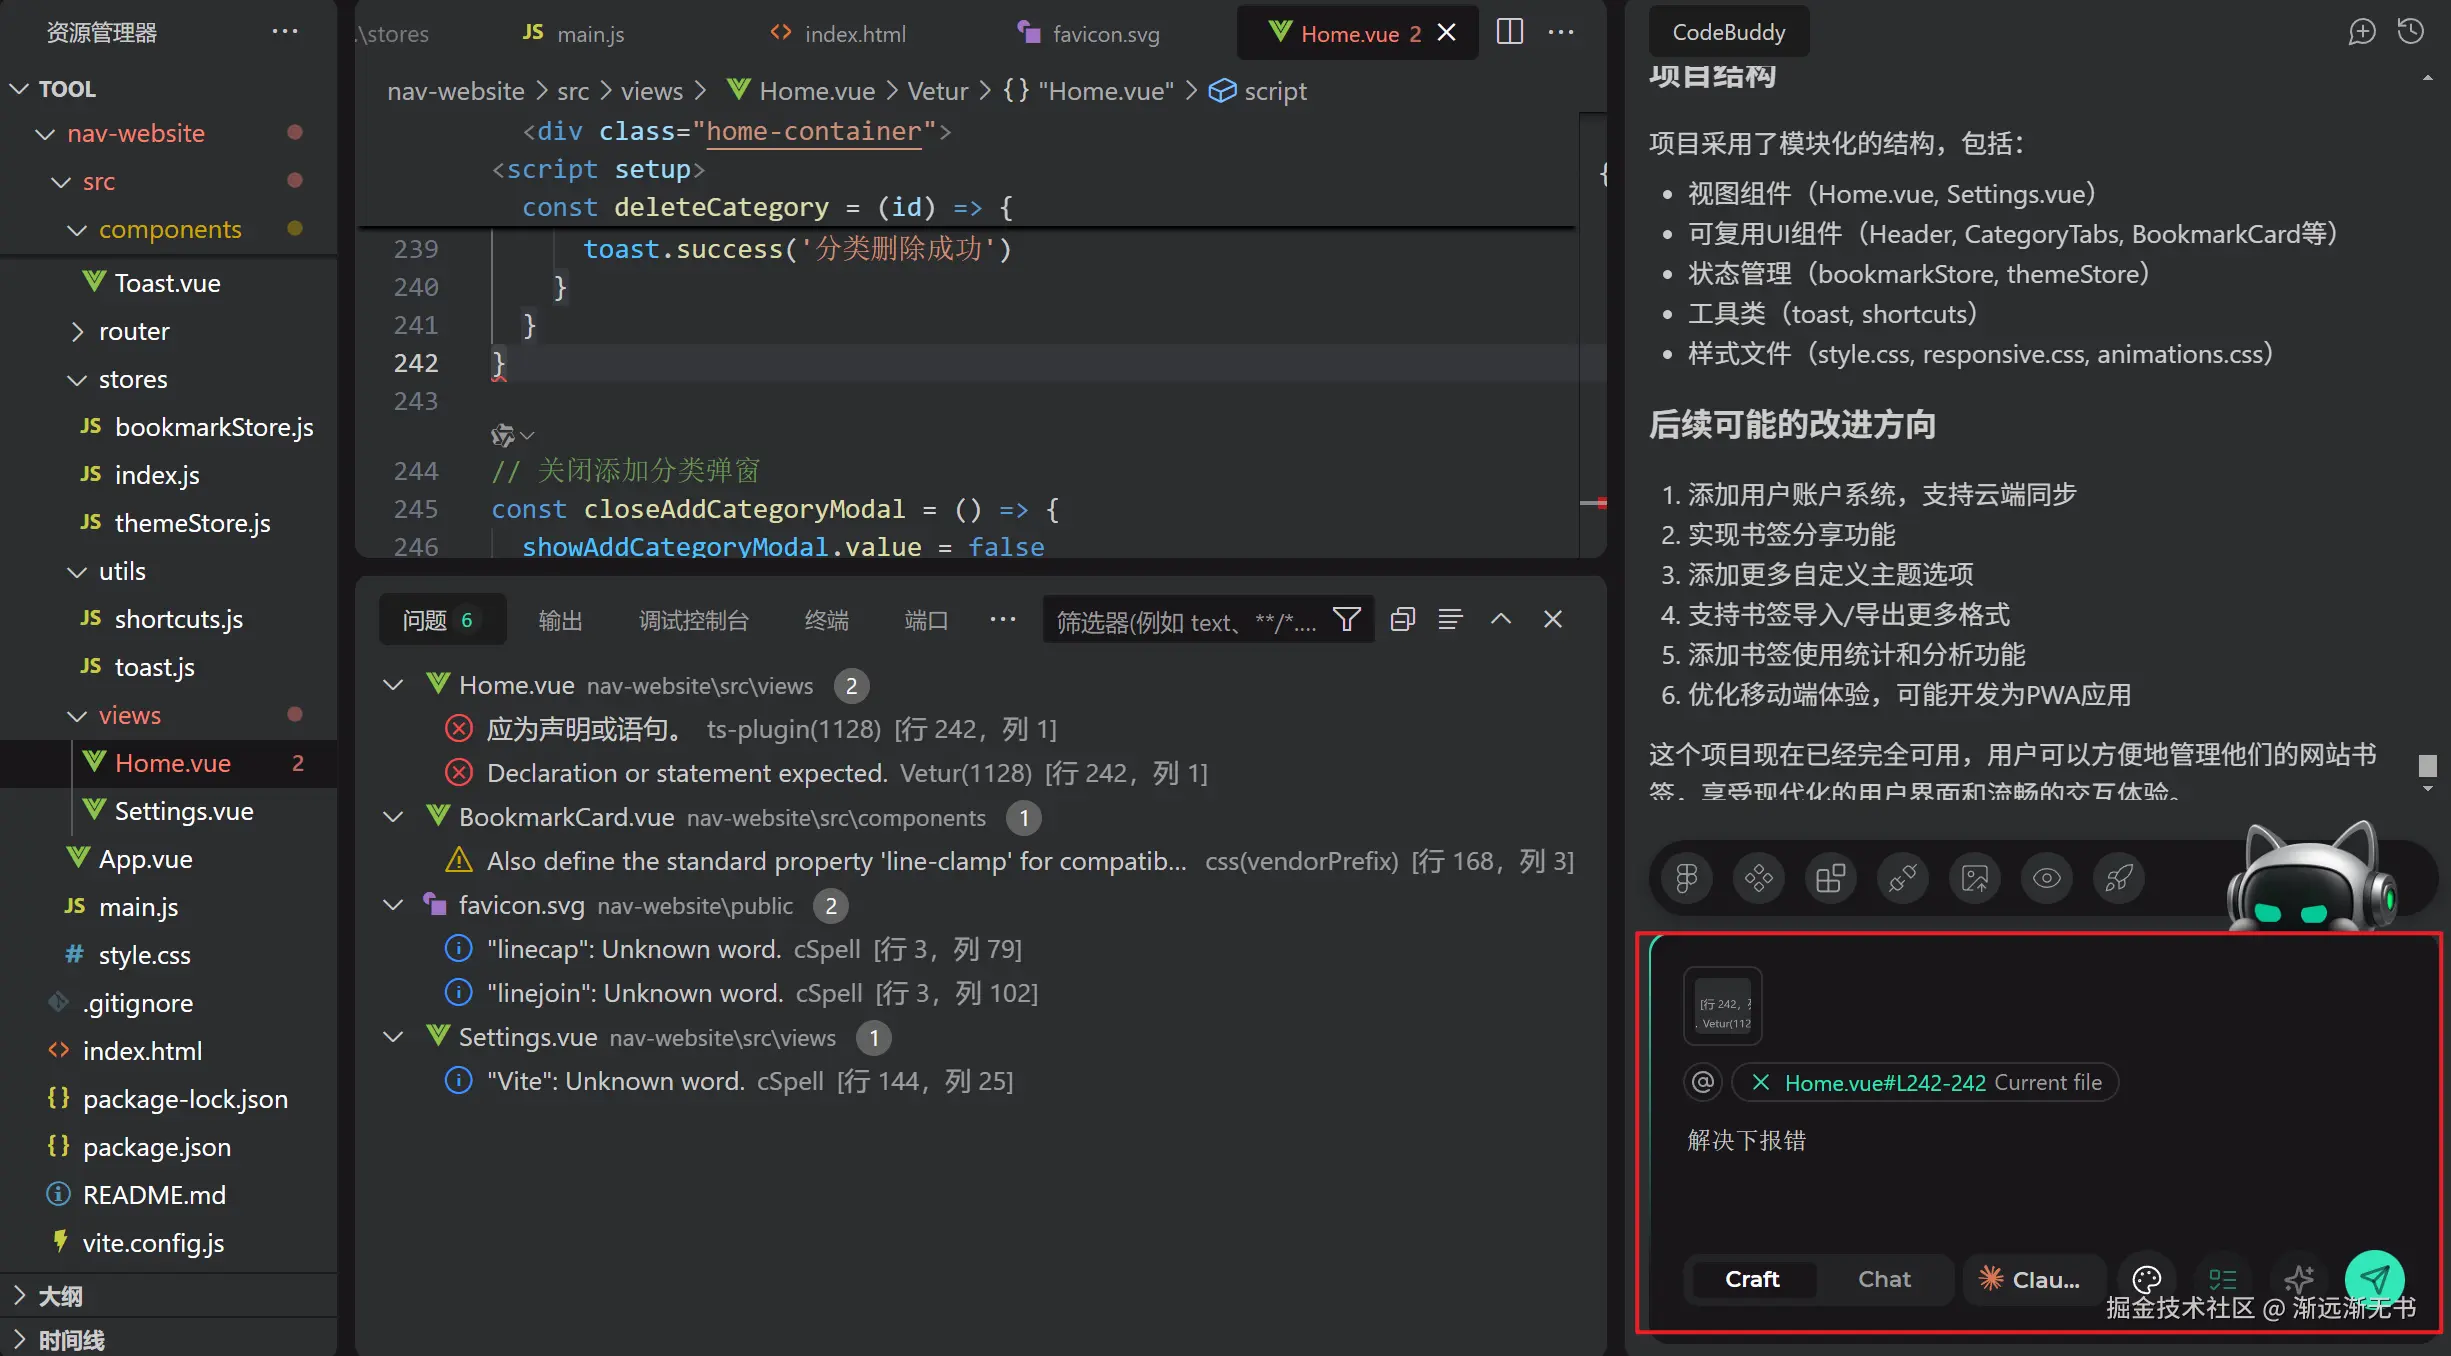Open the chat history clock icon

tap(2411, 32)
